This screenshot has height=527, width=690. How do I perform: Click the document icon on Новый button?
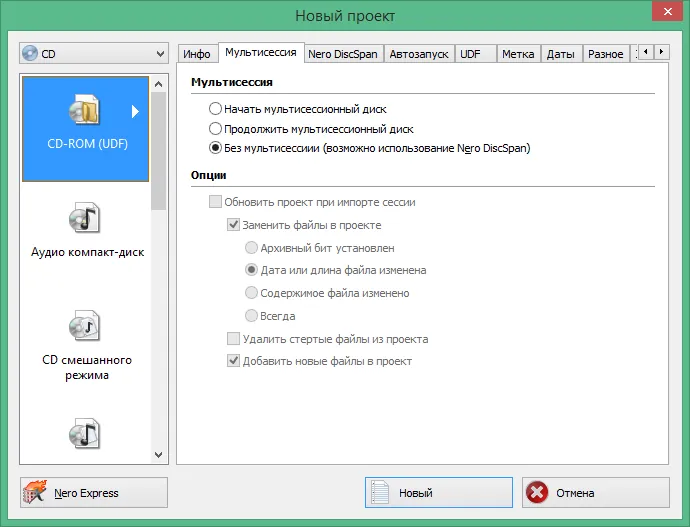(379, 493)
